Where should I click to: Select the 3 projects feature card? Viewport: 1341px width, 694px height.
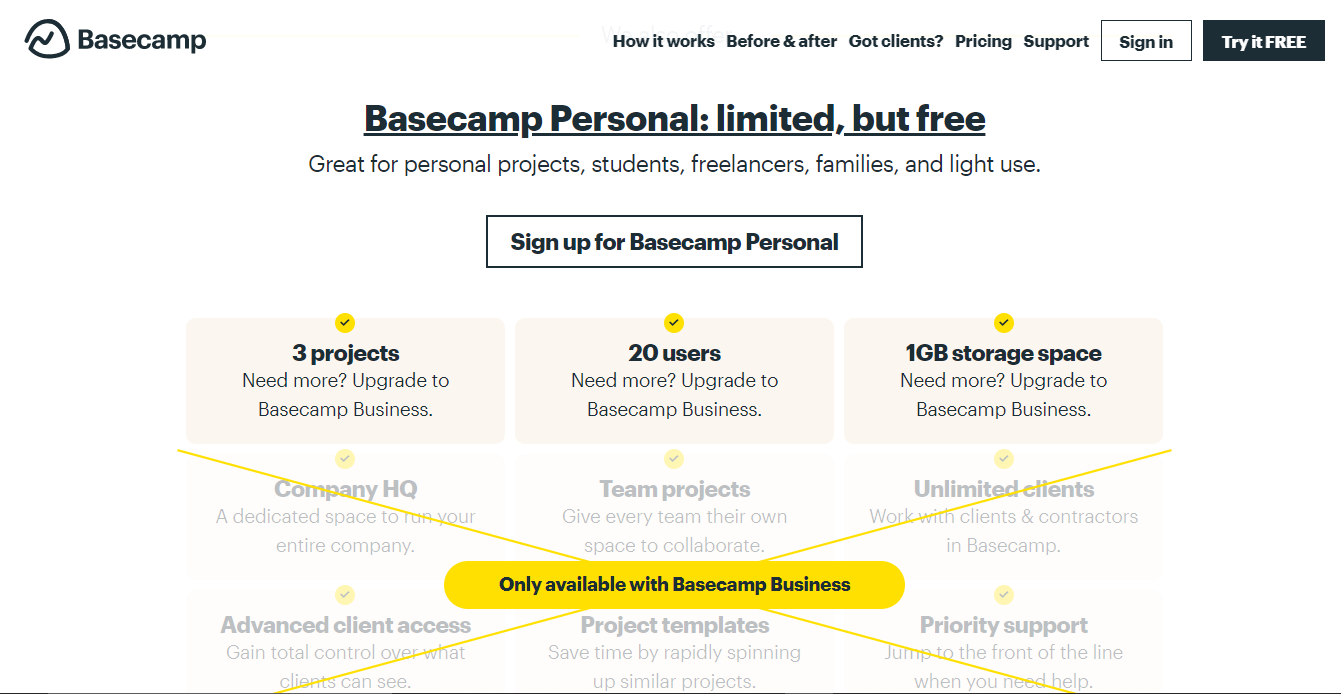345,381
